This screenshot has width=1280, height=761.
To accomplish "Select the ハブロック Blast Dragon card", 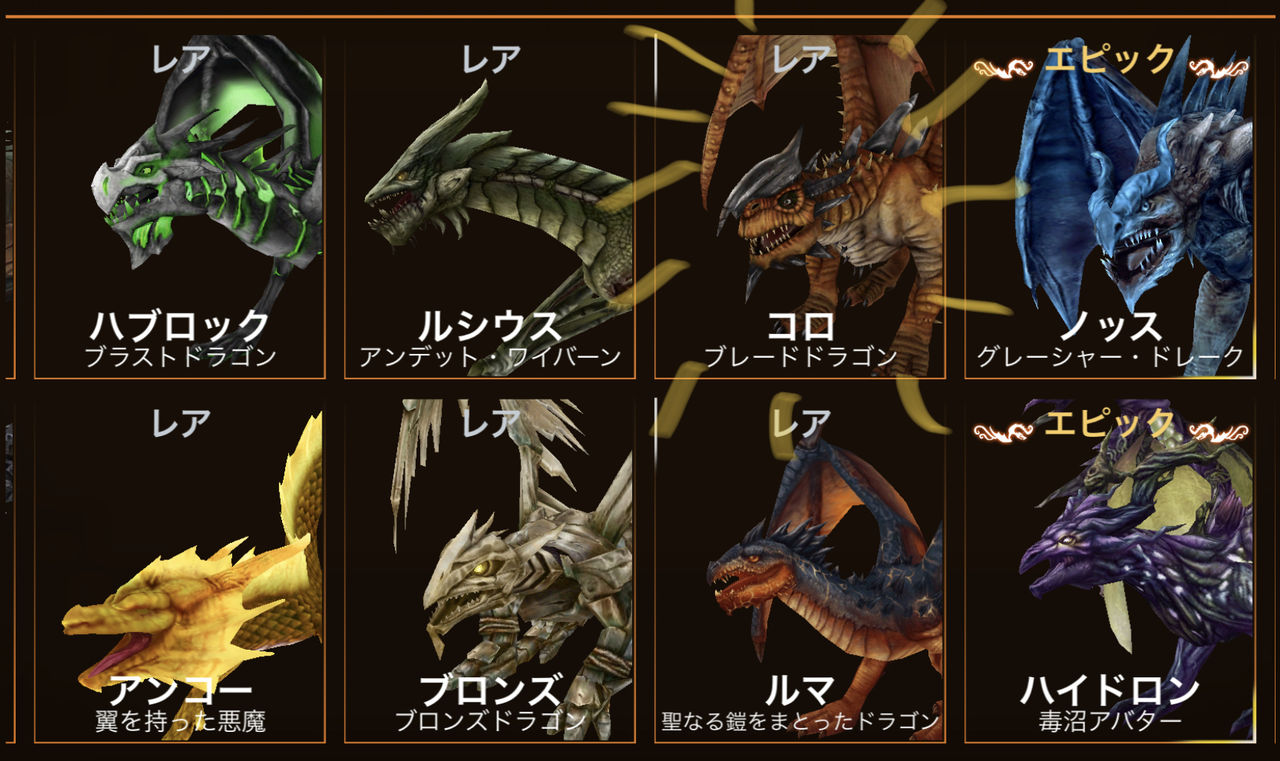I will point(180,207).
